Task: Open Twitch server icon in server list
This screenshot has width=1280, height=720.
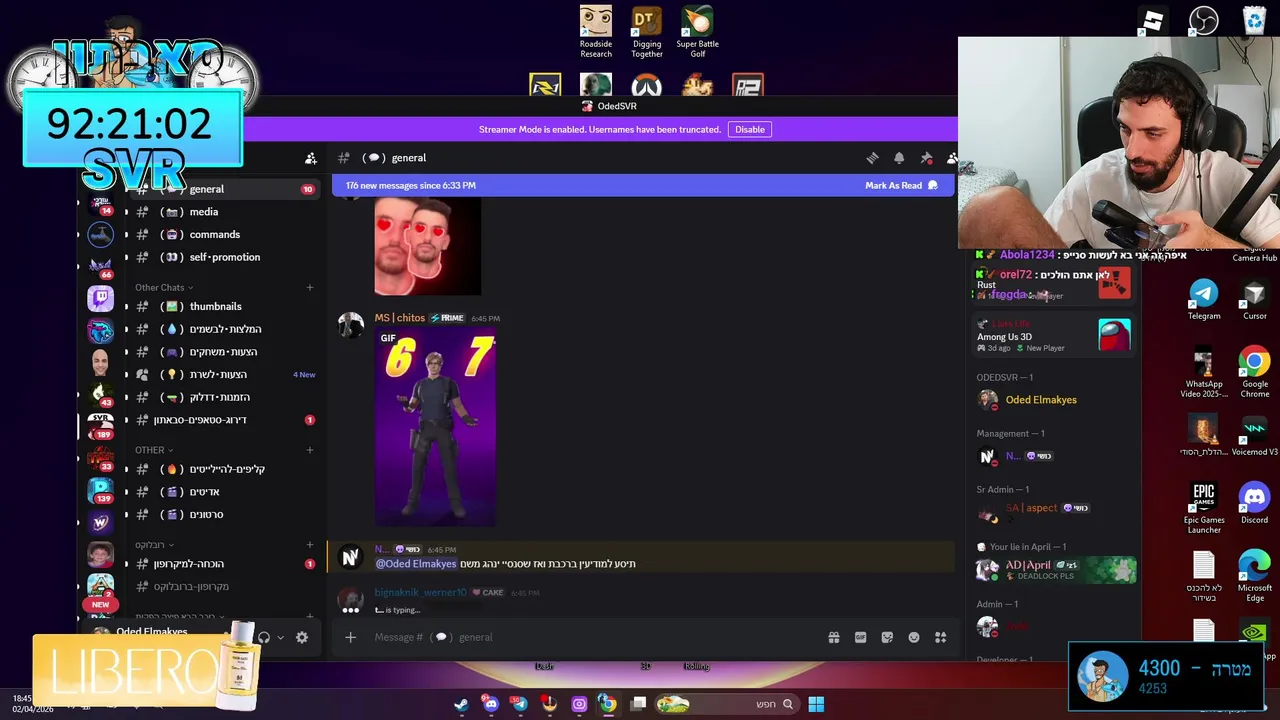Action: (x=100, y=298)
